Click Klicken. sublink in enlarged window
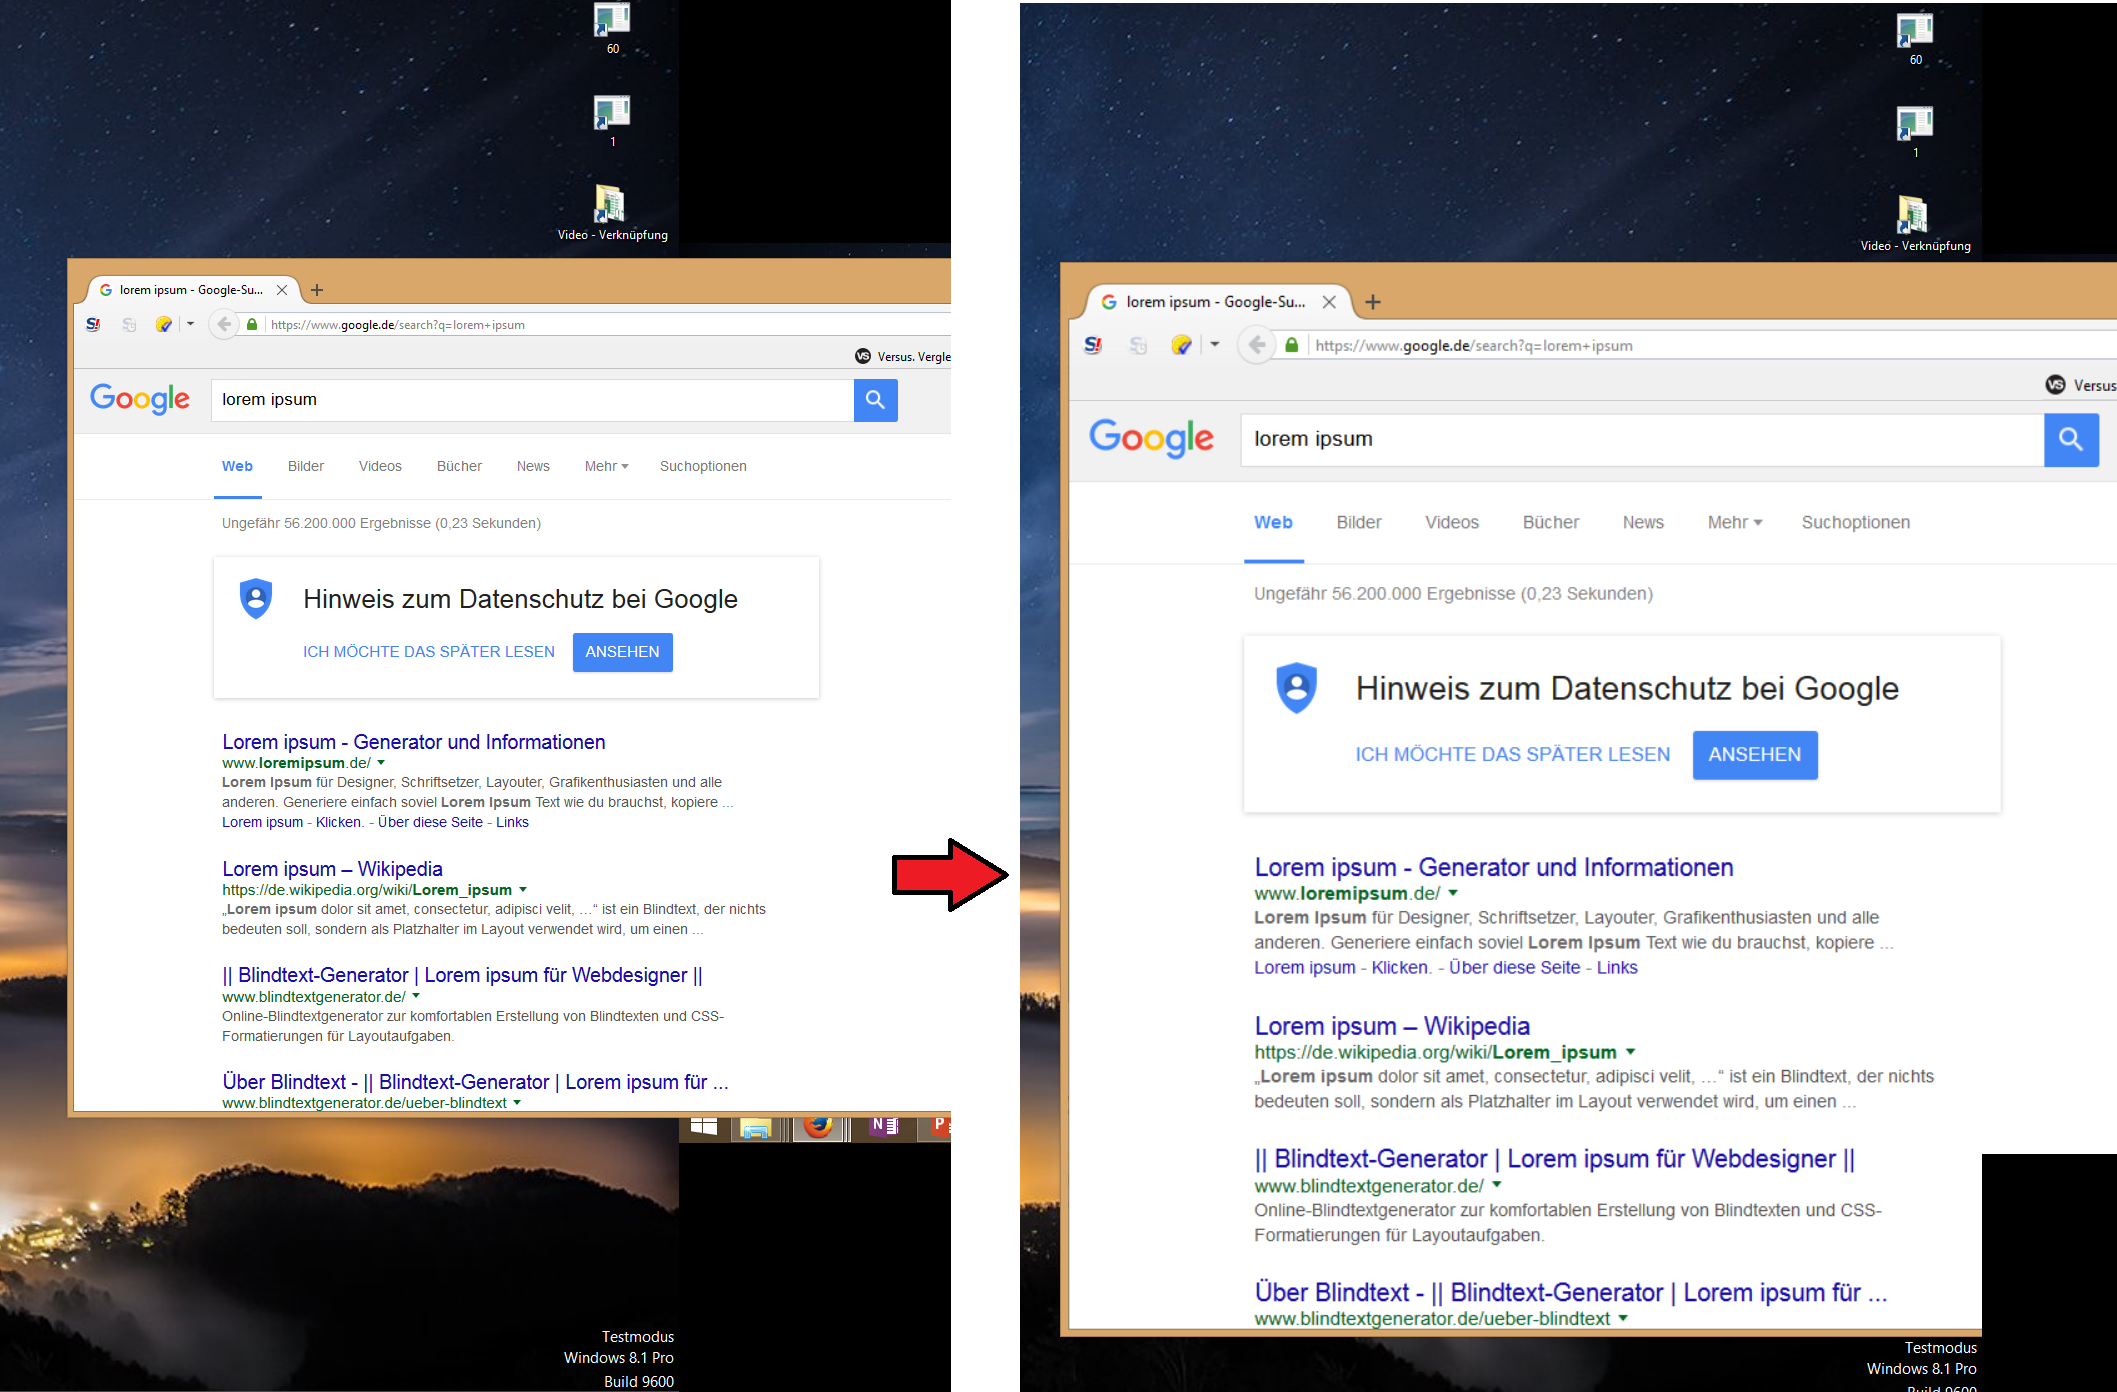The width and height of the screenshot is (2117, 1392). 1400,967
